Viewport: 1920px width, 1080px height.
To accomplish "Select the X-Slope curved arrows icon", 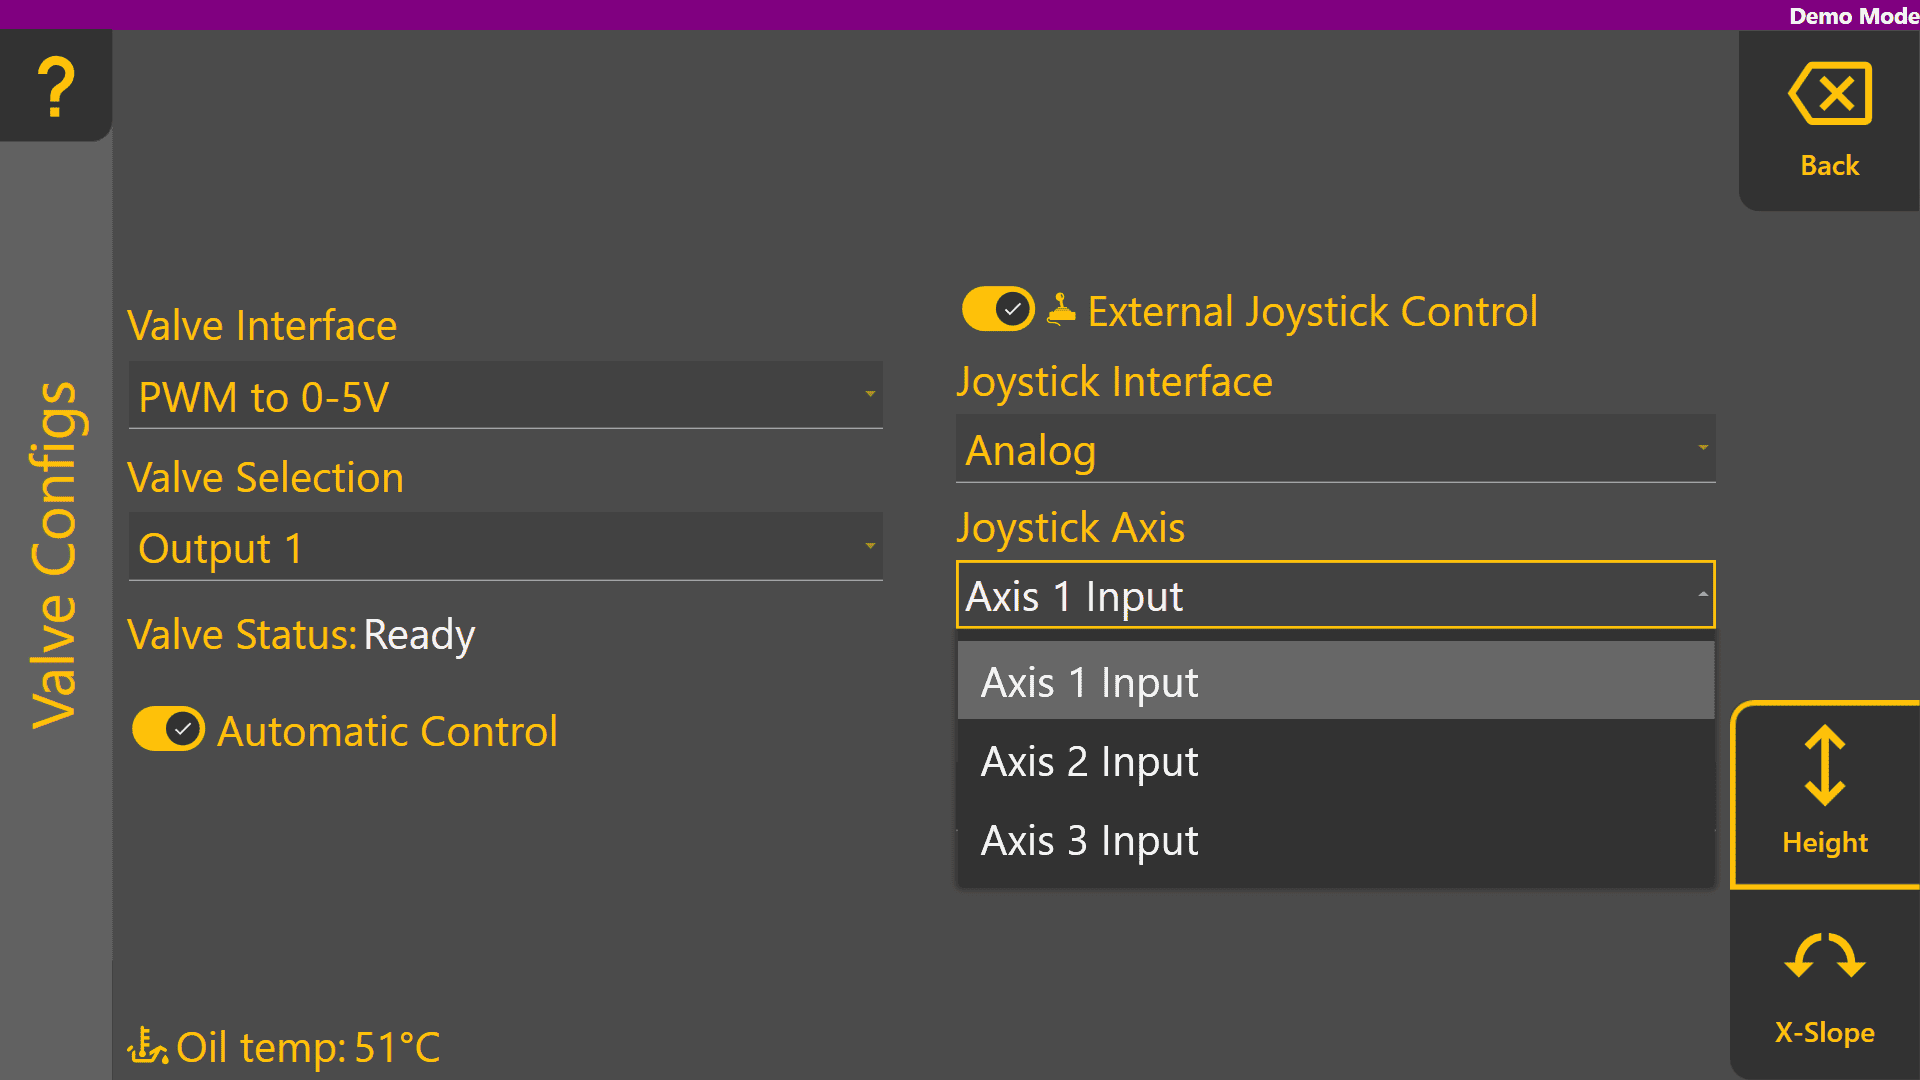I will [x=1824, y=957].
